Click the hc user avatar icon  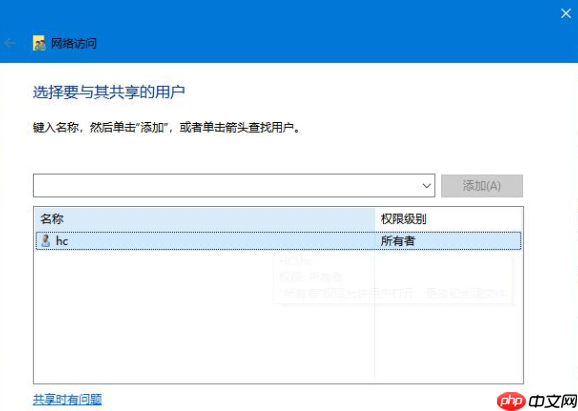tap(45, 241)
